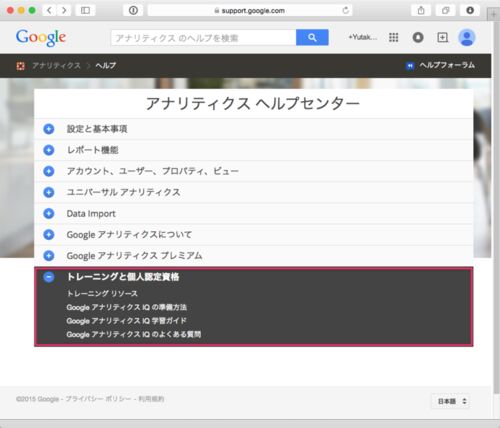Open the ヘルプフォーラム link

coord(447,65)
